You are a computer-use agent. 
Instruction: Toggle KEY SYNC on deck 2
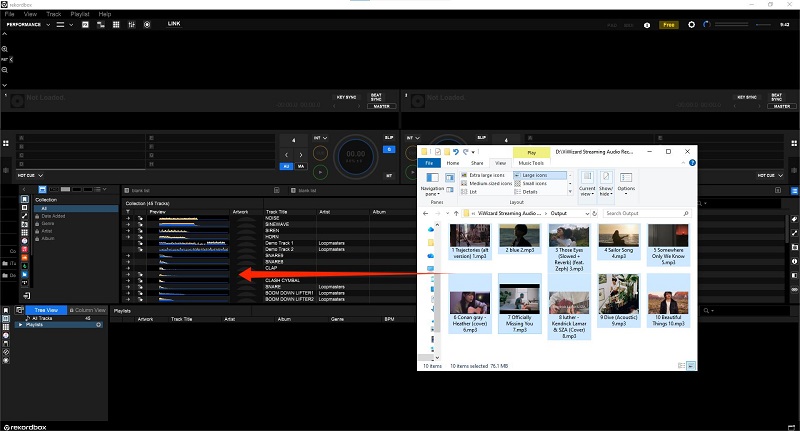[747, 97]
